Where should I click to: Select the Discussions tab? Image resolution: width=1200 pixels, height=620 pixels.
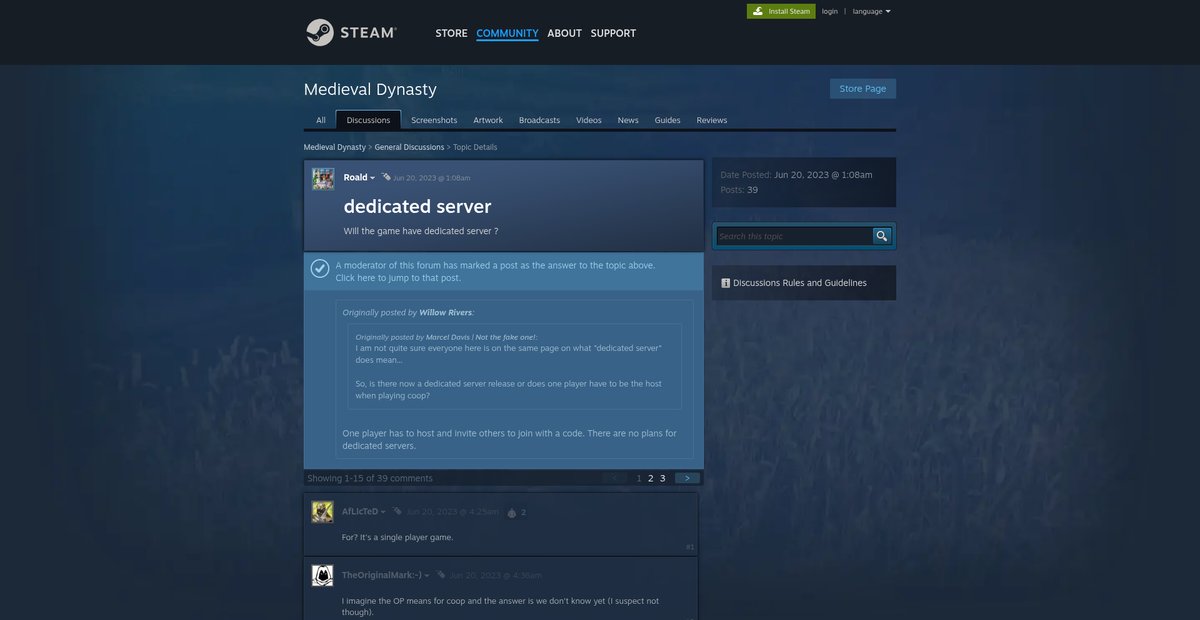pos(368,120)
